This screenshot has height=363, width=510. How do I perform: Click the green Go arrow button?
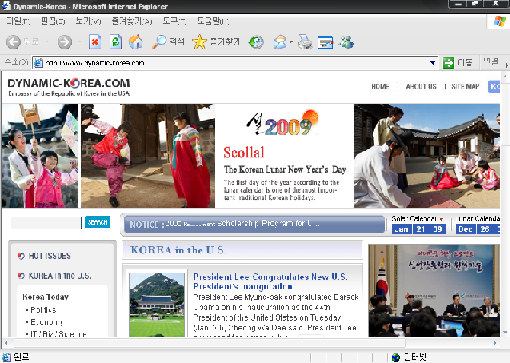tap(448, 62)
